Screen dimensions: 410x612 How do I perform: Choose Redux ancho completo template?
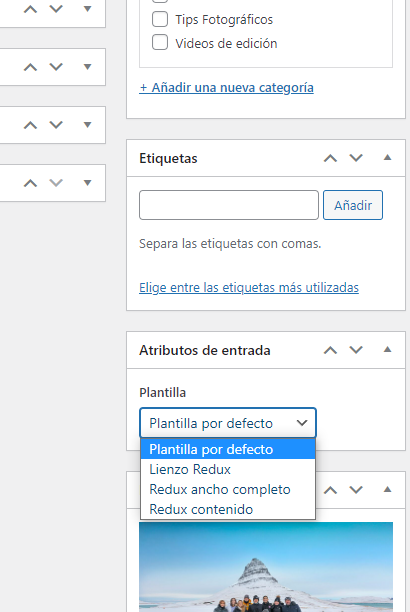click(x=228, y=489)
